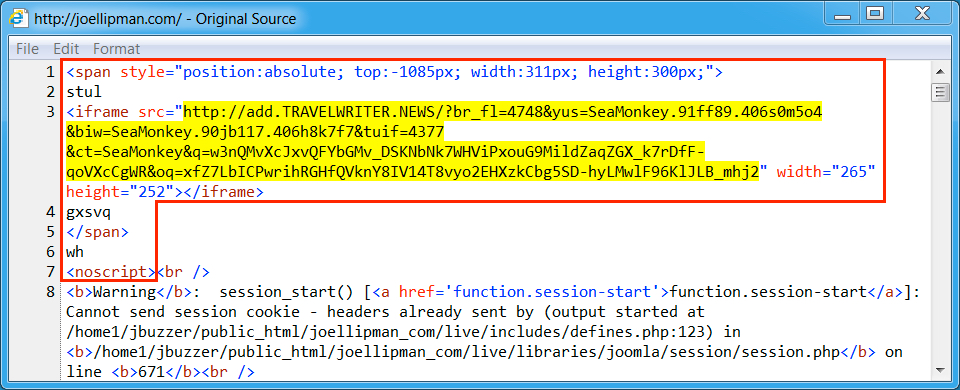
Task: Click the scrollbar up arrow
Action: click(939, 71)
